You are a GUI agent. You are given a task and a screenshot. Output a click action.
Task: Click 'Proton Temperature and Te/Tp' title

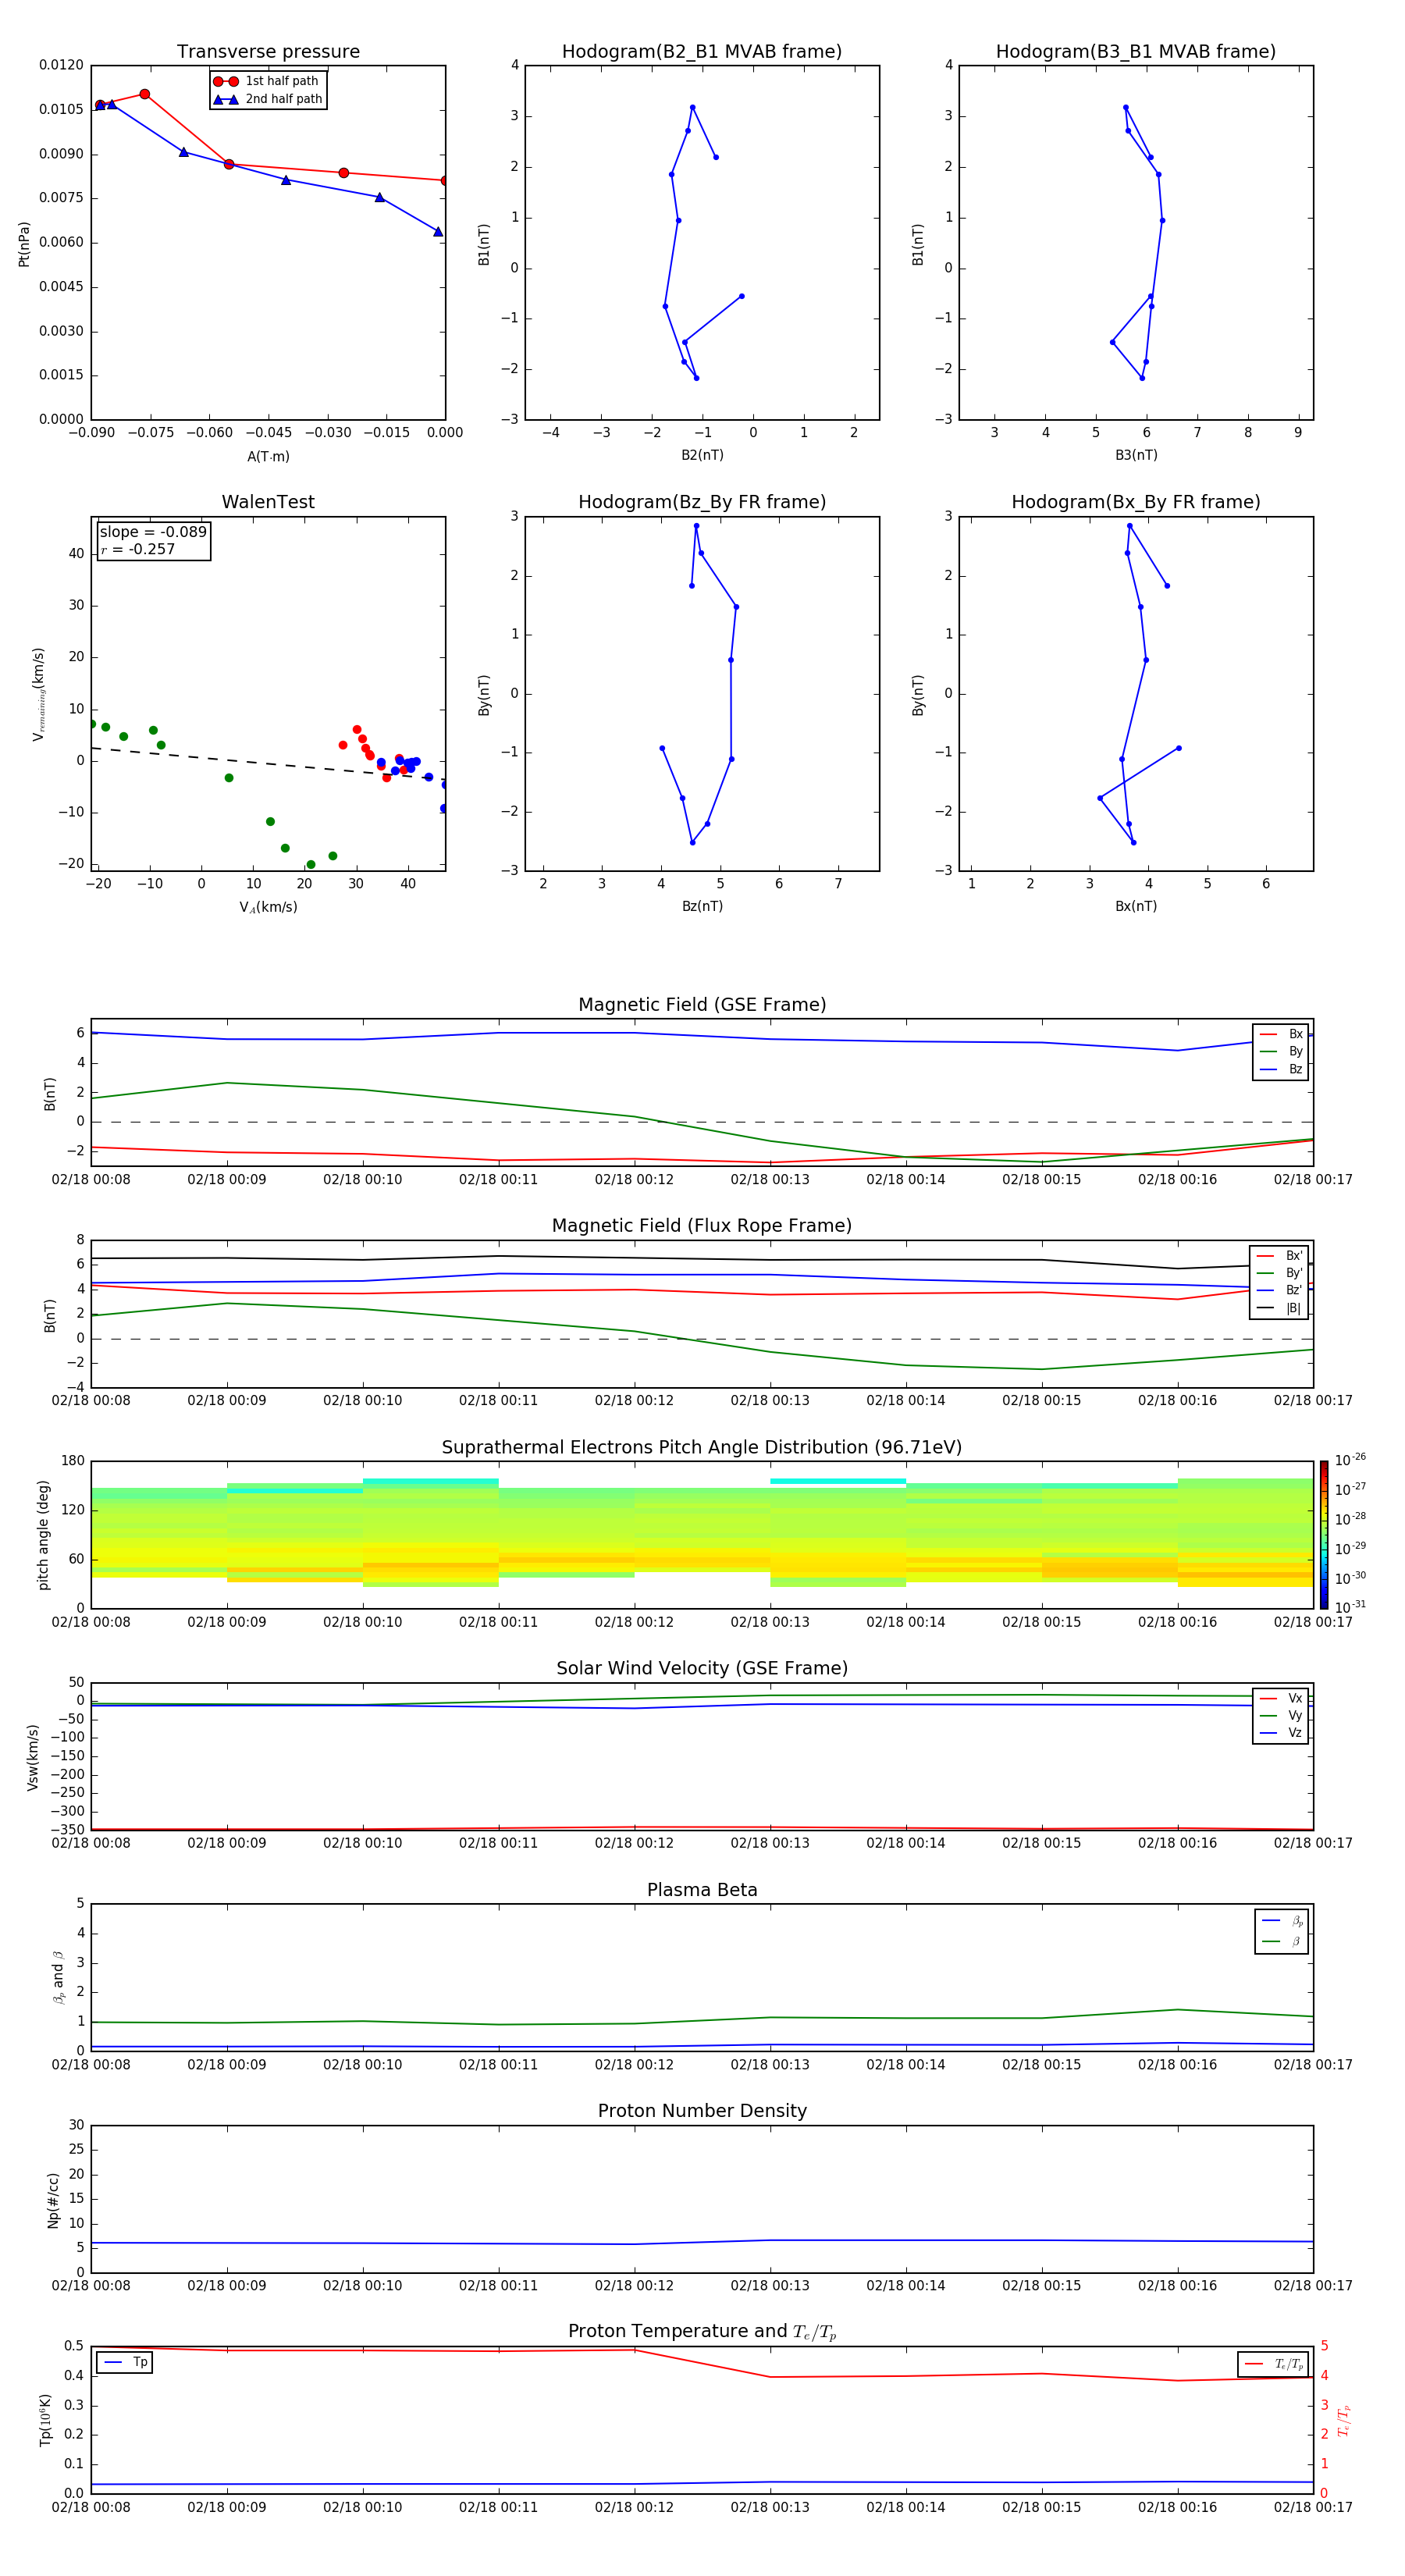click(702, 2332)
